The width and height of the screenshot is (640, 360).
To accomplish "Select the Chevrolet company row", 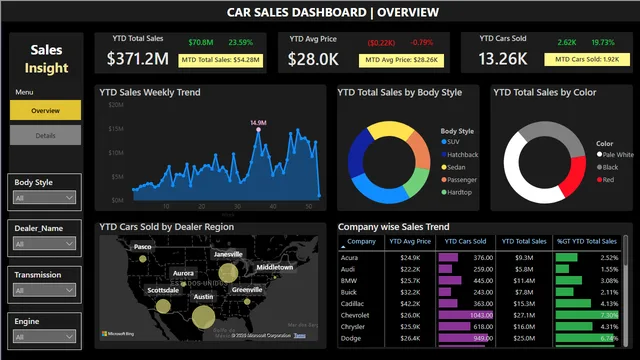I will pyautogui.click(x=480, y=315).
